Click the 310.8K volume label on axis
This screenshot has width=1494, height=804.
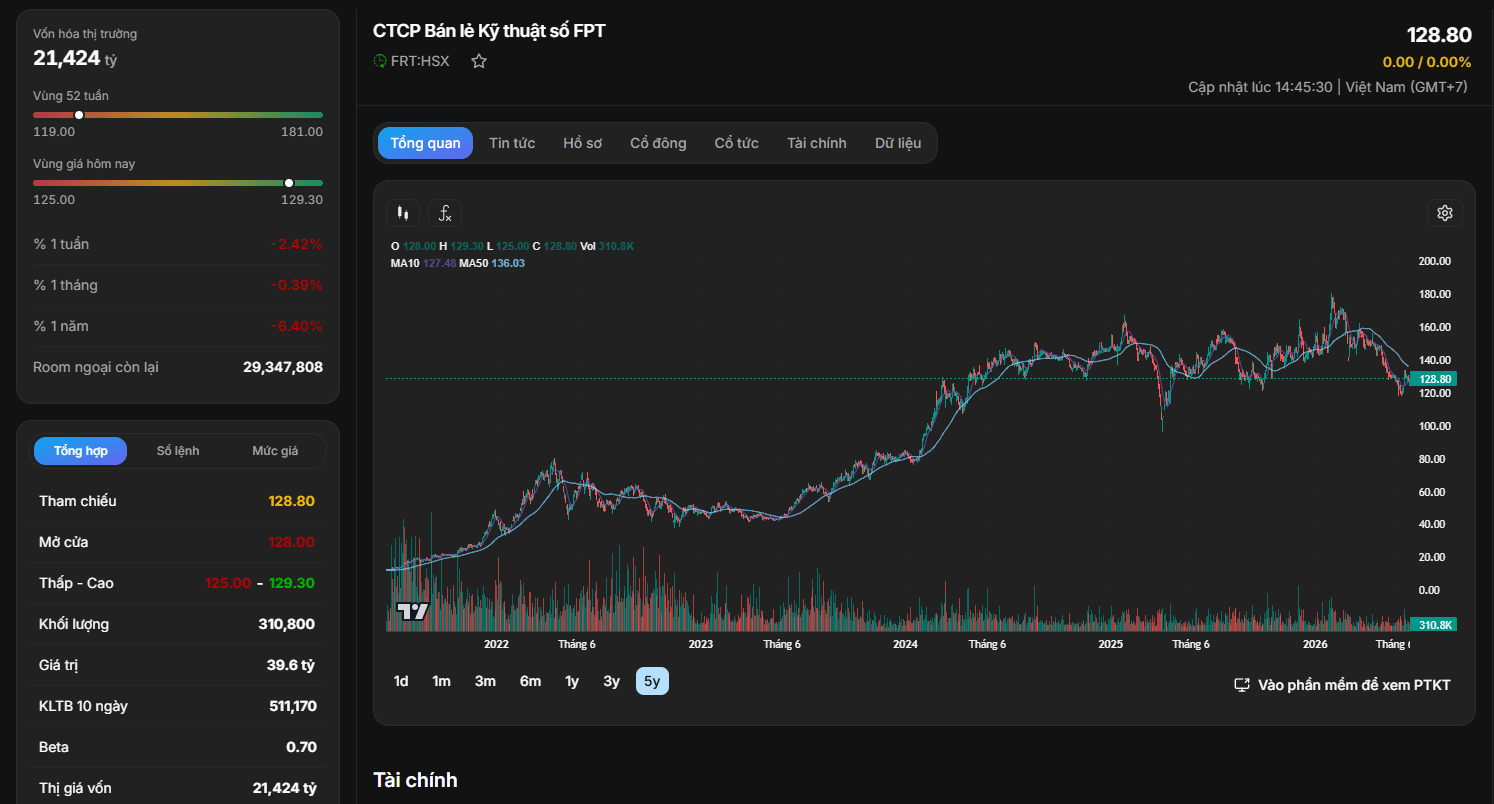pos(1435,625)
